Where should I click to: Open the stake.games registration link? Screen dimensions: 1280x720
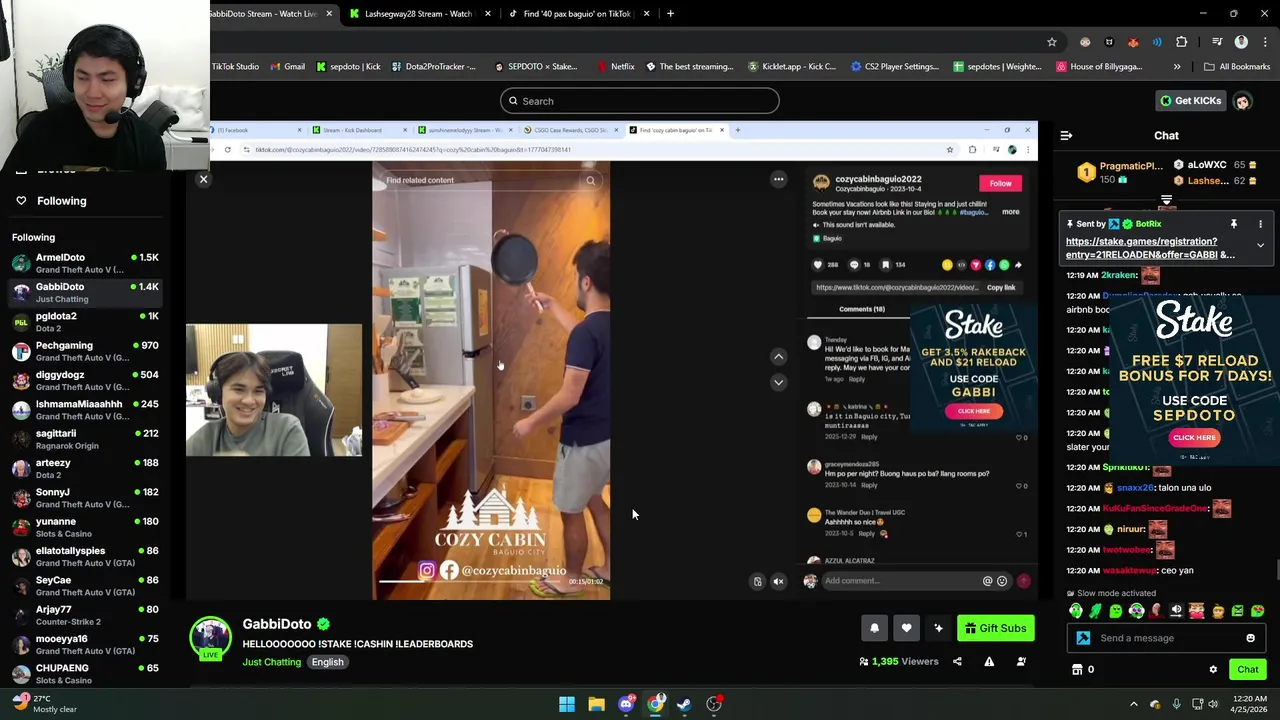click(x=1150, y=248)
